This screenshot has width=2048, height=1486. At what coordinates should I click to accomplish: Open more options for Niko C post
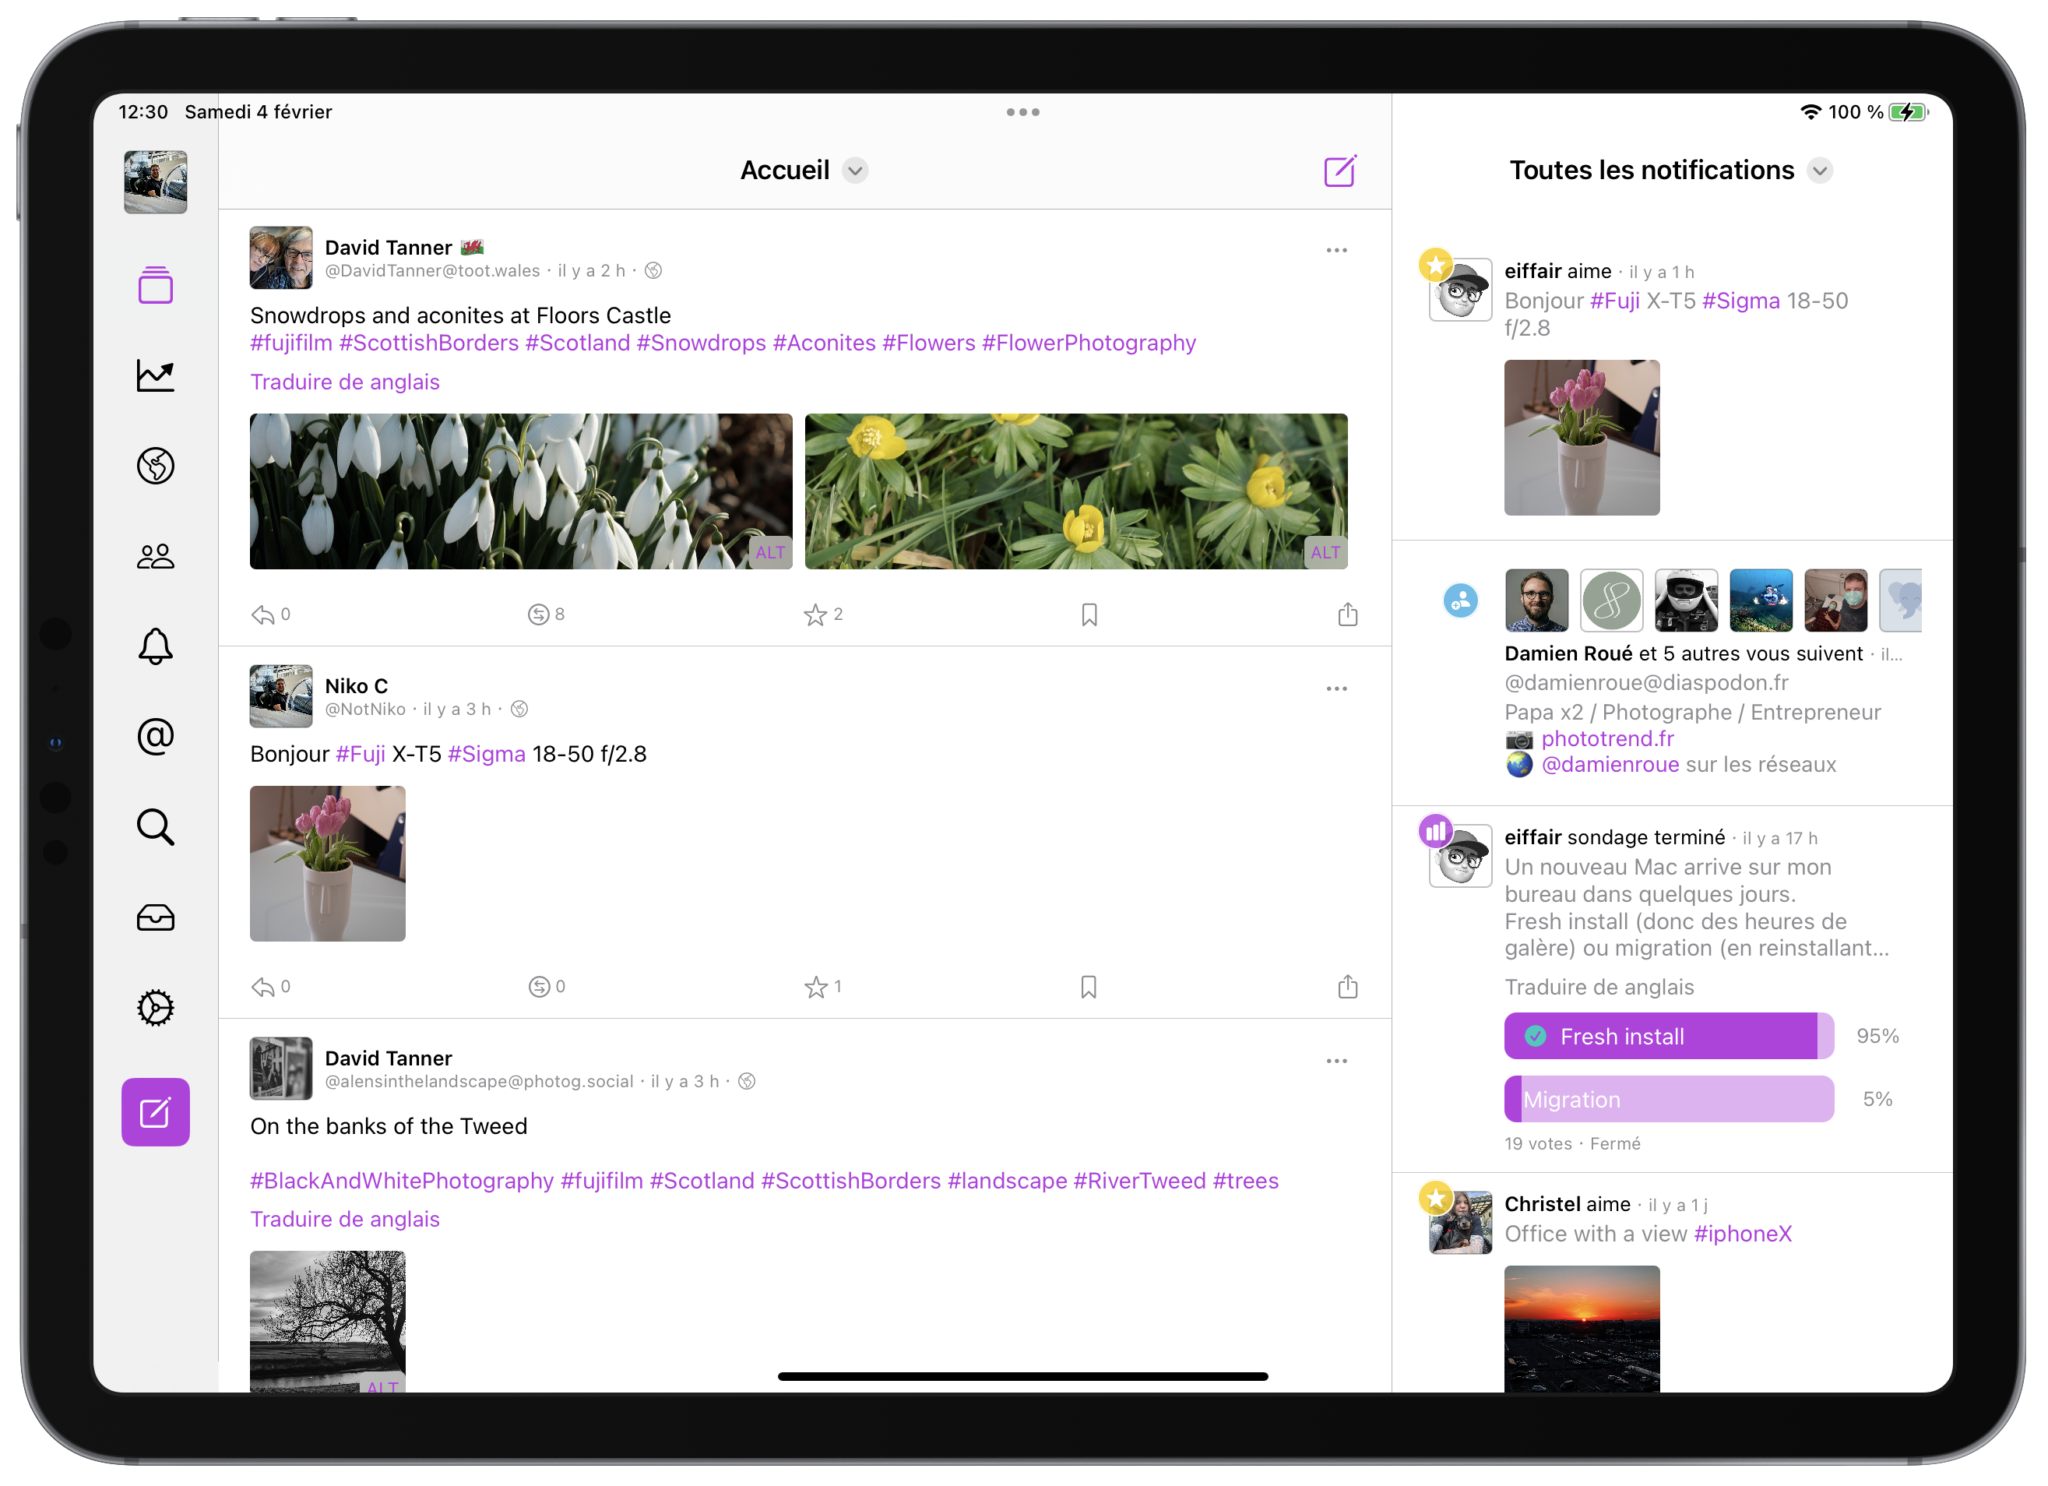tap(1337, 689)
